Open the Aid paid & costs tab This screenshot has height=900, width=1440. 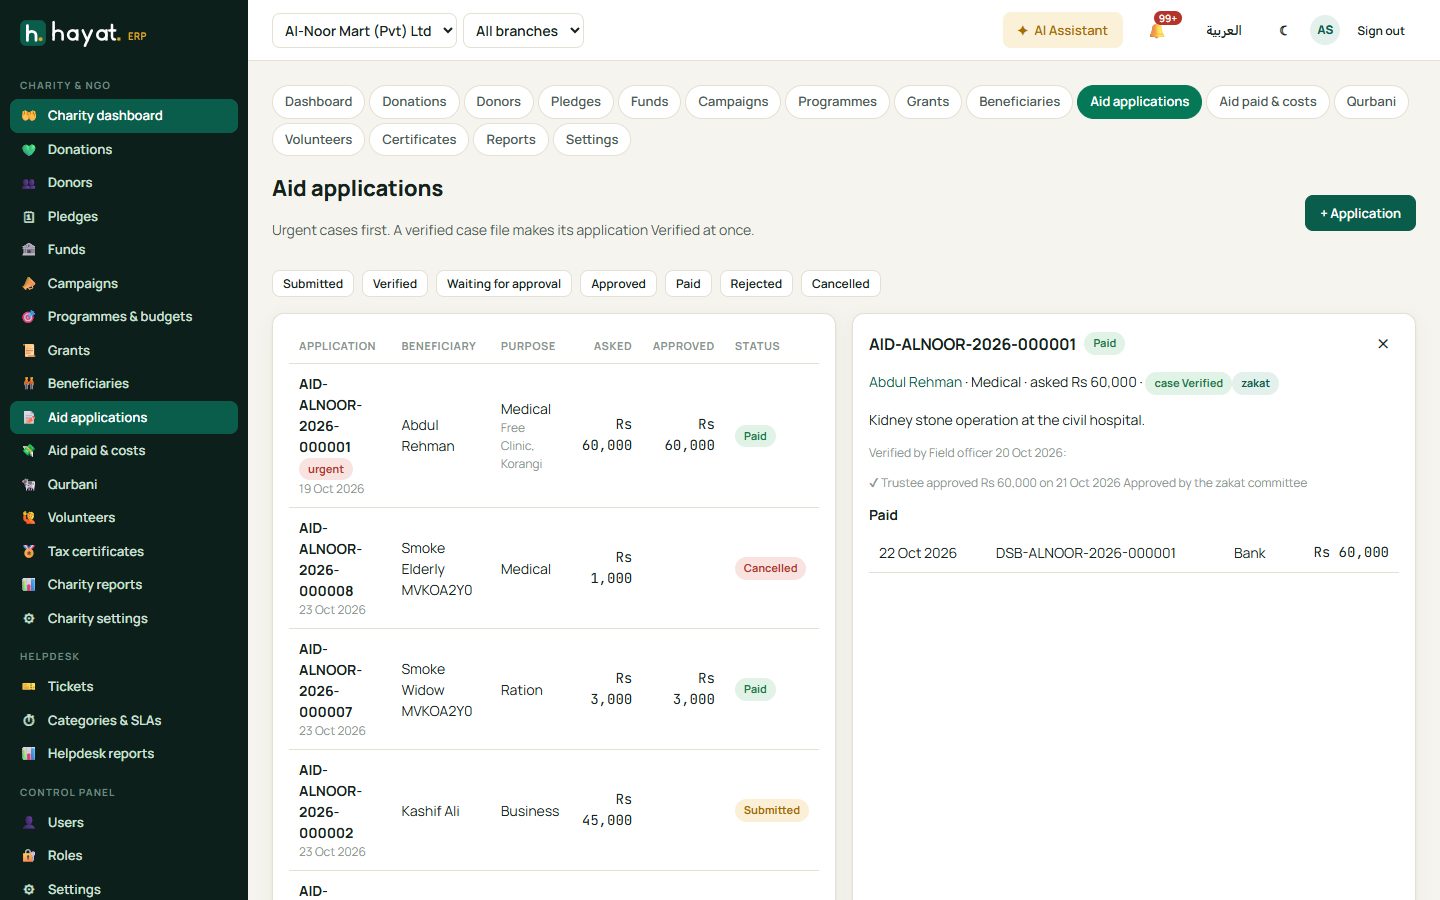click(1268, 102)
